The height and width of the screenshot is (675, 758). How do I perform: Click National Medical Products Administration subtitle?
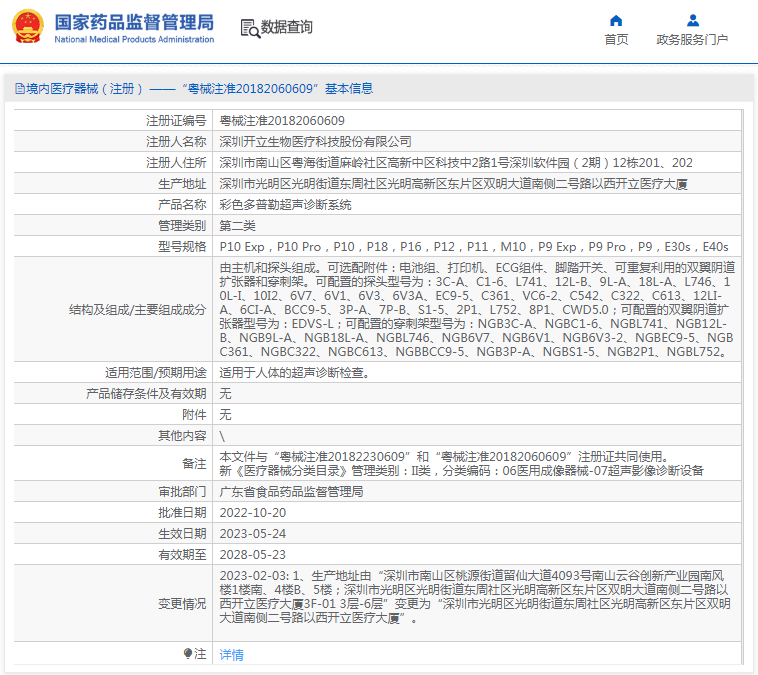pyautogui.click(x=134, y=40)
